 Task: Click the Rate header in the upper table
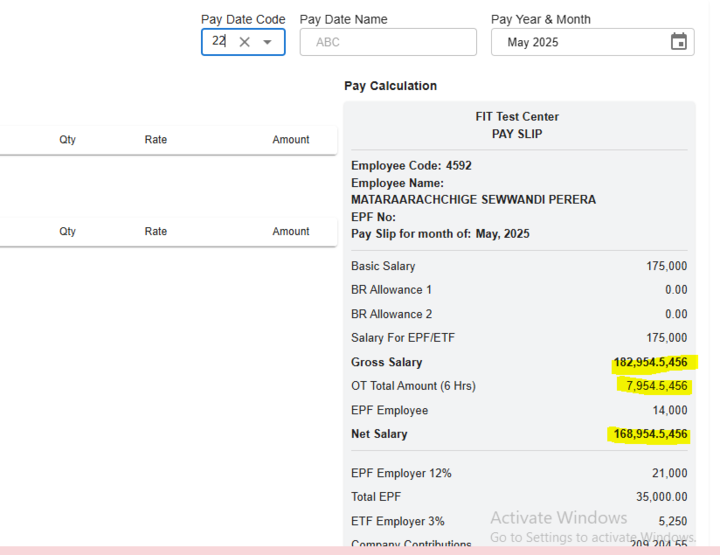coord(156,140)
